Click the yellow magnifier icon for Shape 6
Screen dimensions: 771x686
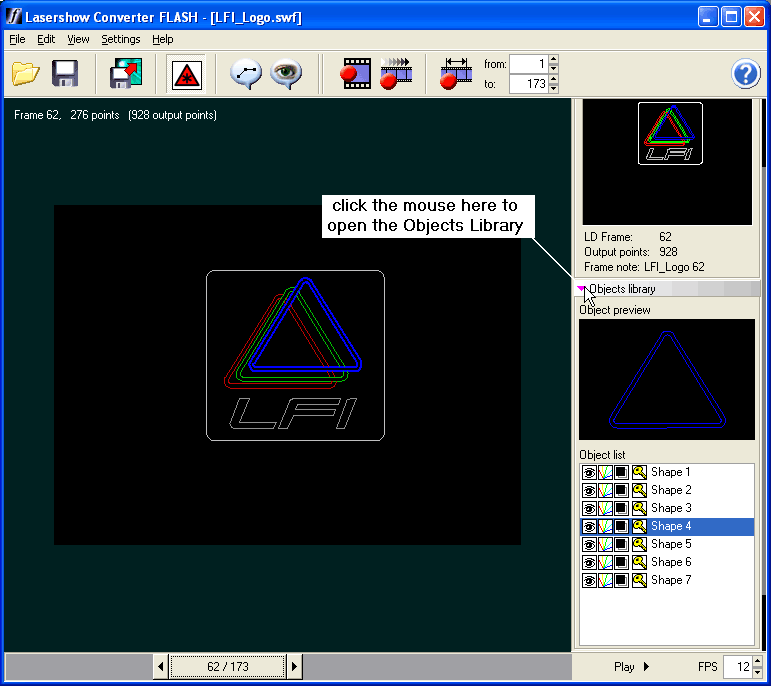(639, 562)
